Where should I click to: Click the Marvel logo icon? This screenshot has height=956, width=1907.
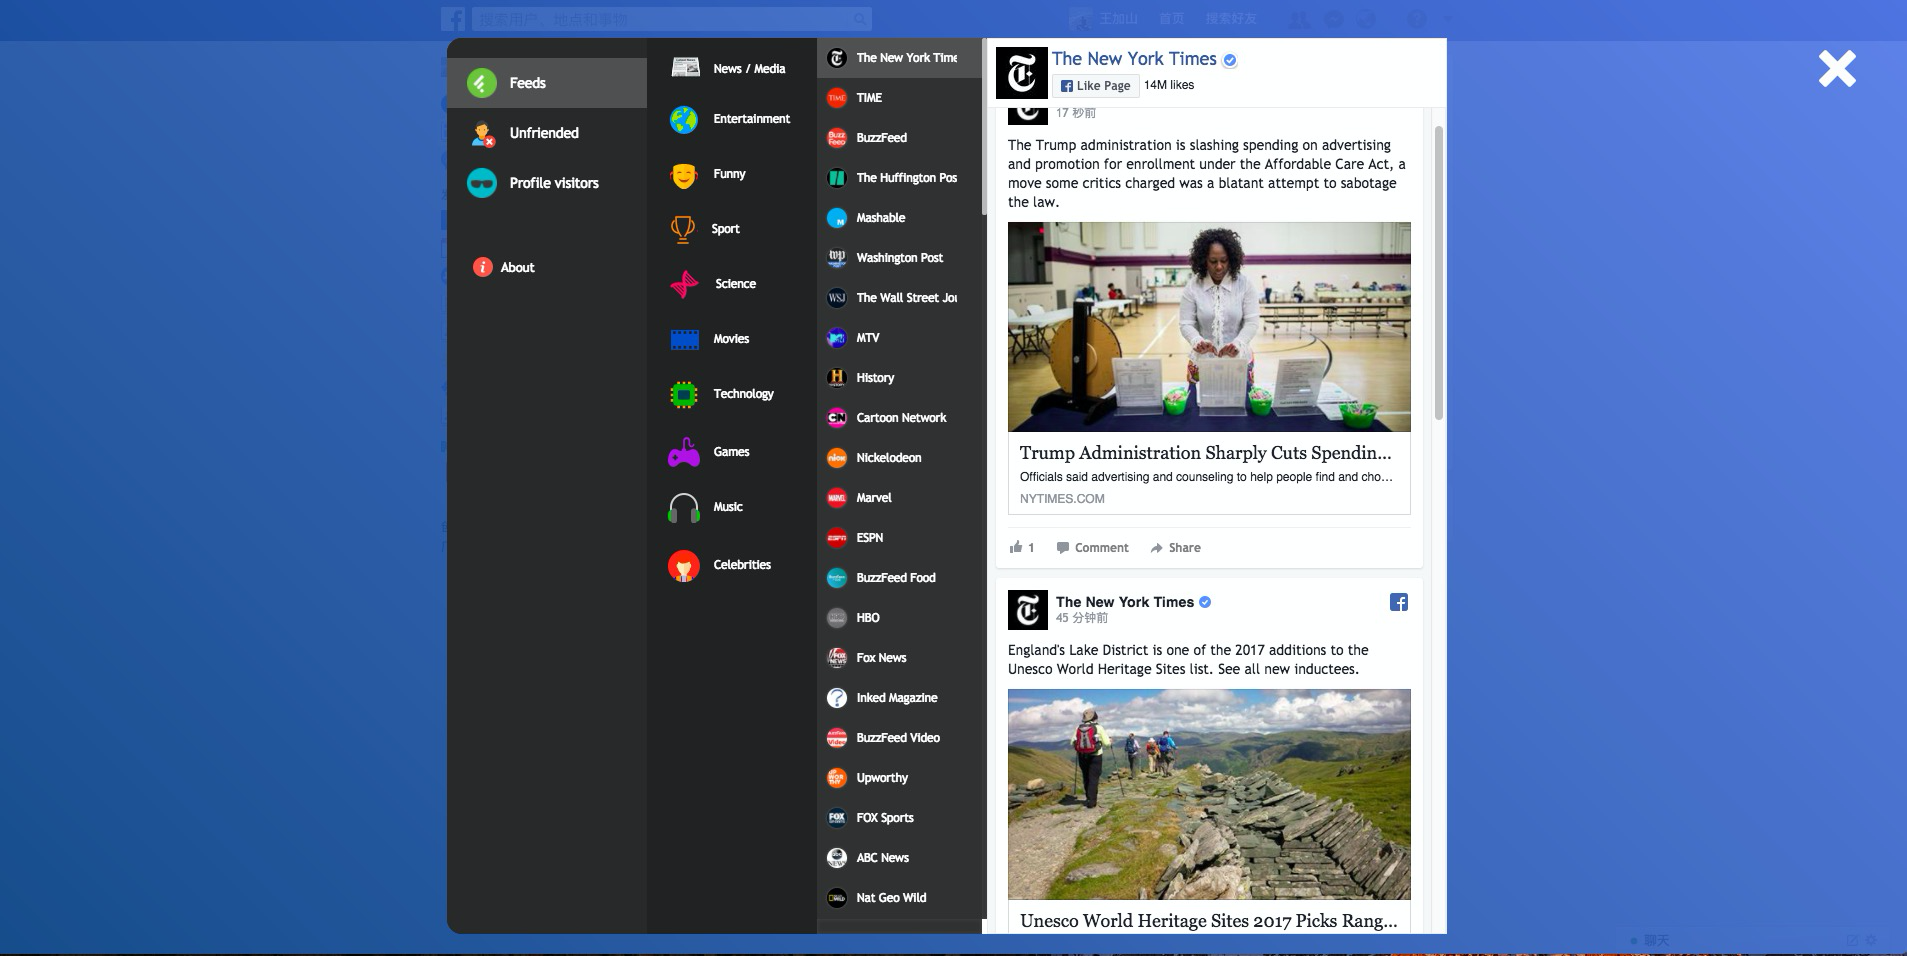tap(837, 498)
